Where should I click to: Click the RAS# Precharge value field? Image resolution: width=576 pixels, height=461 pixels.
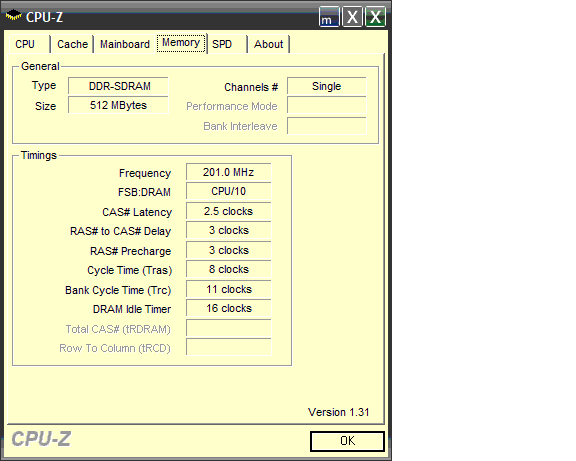click(228, 251)
